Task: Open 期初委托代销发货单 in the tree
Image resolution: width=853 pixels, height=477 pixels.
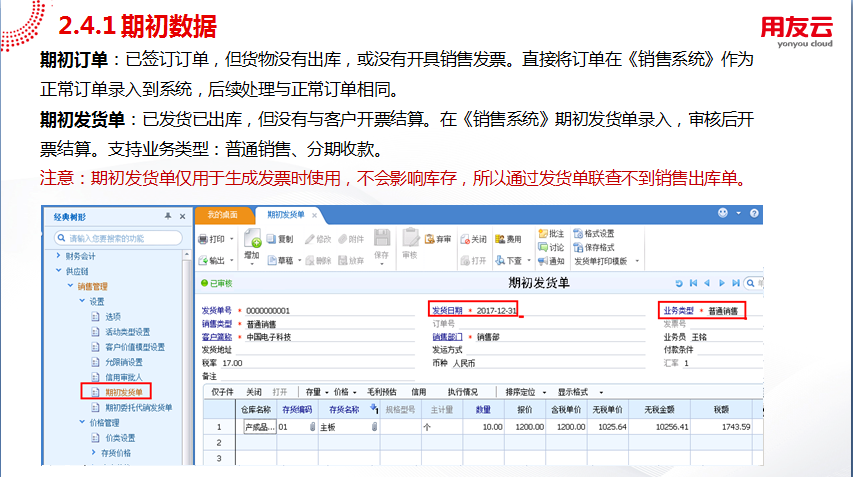Action: click(x=138, y=408)
